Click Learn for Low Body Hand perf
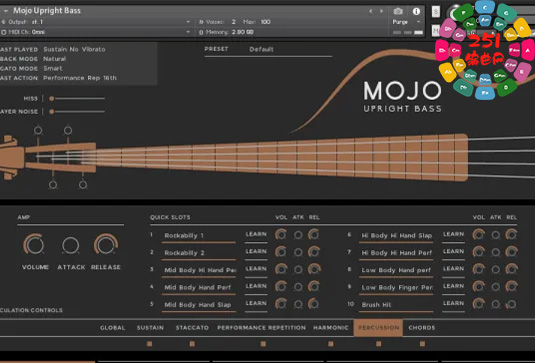Viewport: 535px width, 363px height. tap(453, 269)
